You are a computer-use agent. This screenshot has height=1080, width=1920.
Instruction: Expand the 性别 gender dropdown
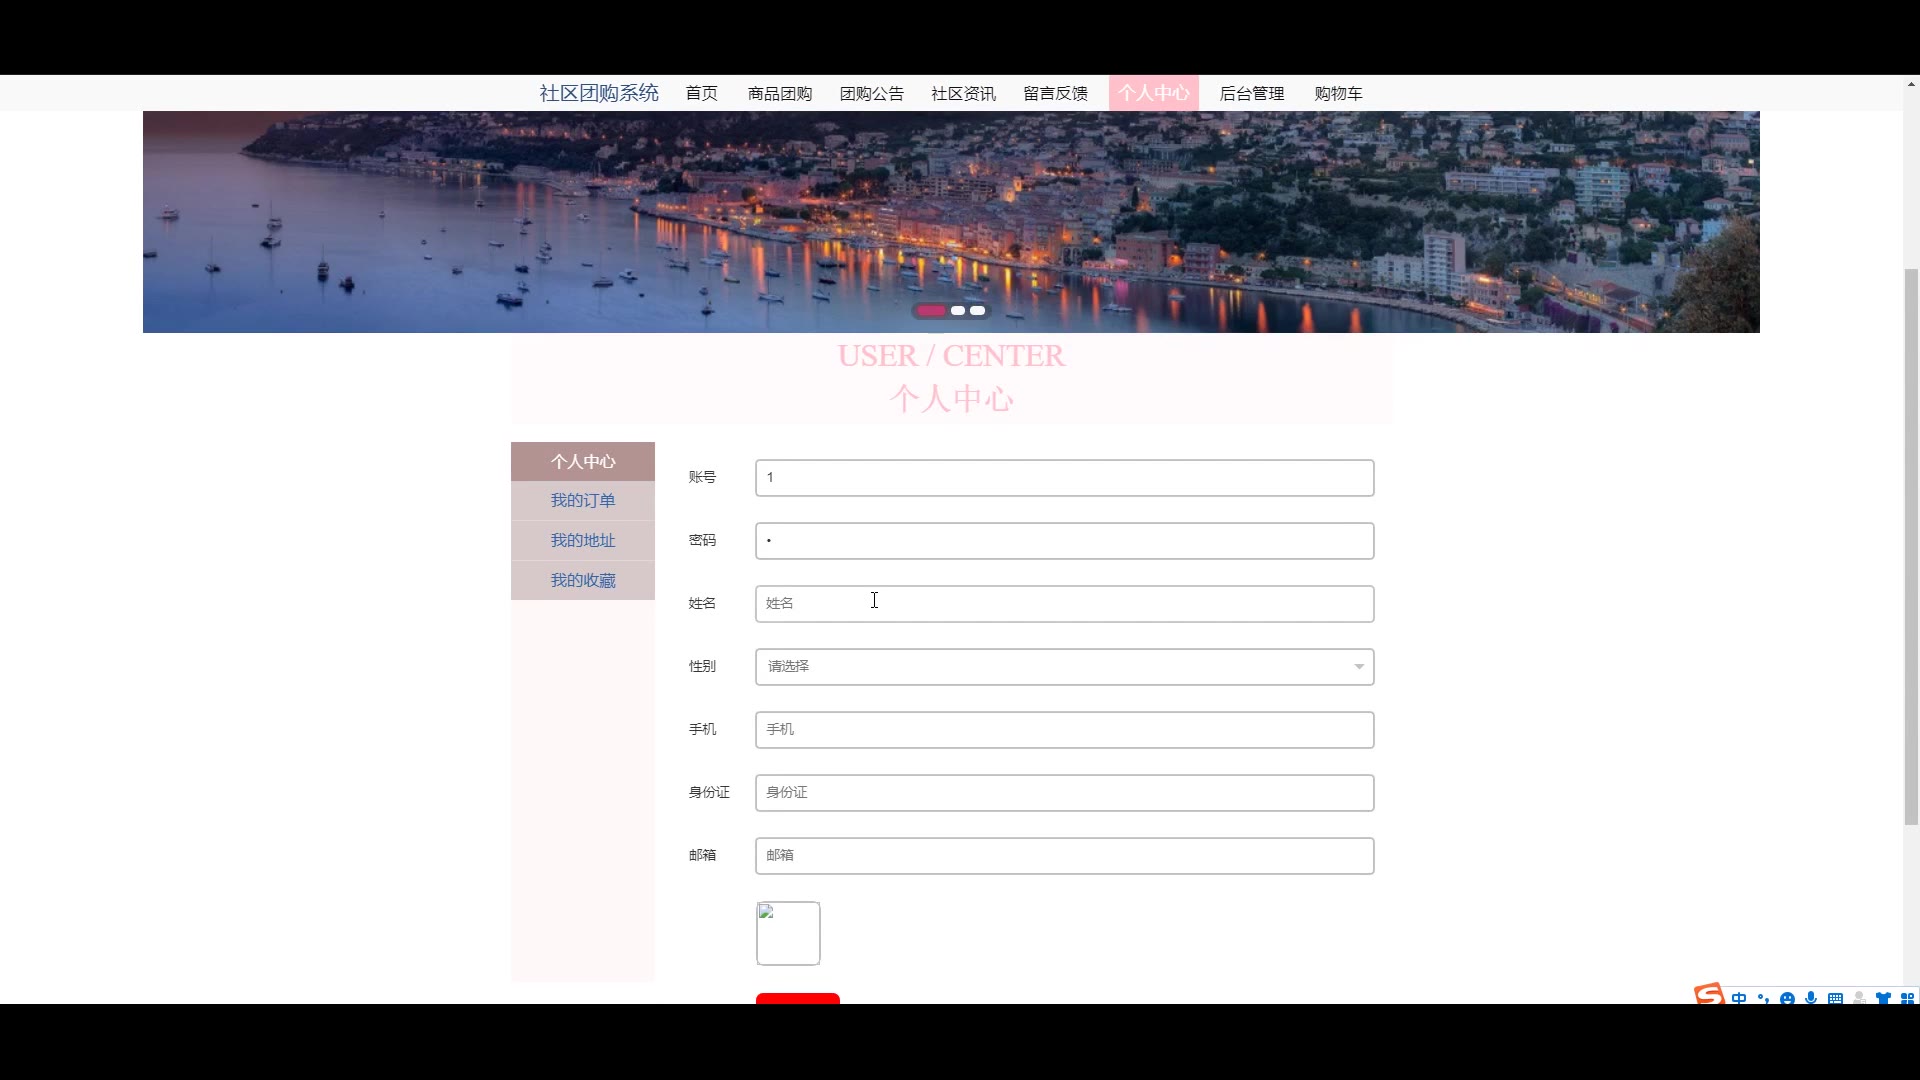[1064, 666]
